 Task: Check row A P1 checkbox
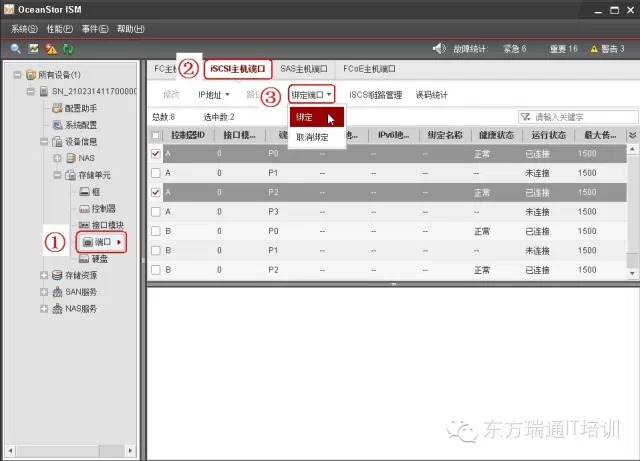click(156, 173)
